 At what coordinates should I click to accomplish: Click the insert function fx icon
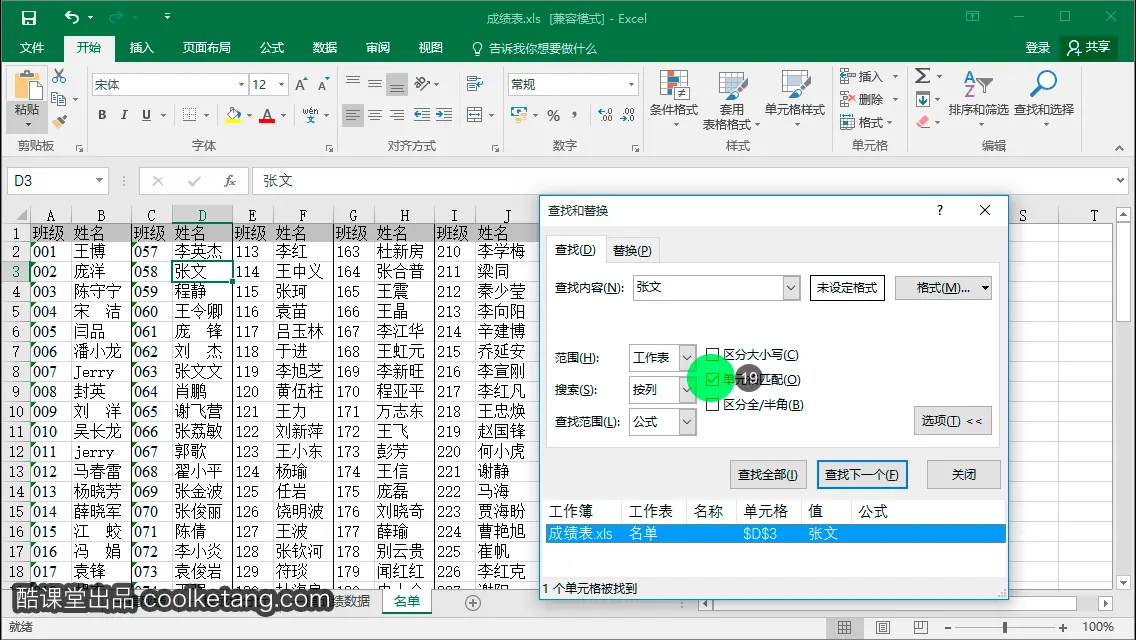[230, 180]
